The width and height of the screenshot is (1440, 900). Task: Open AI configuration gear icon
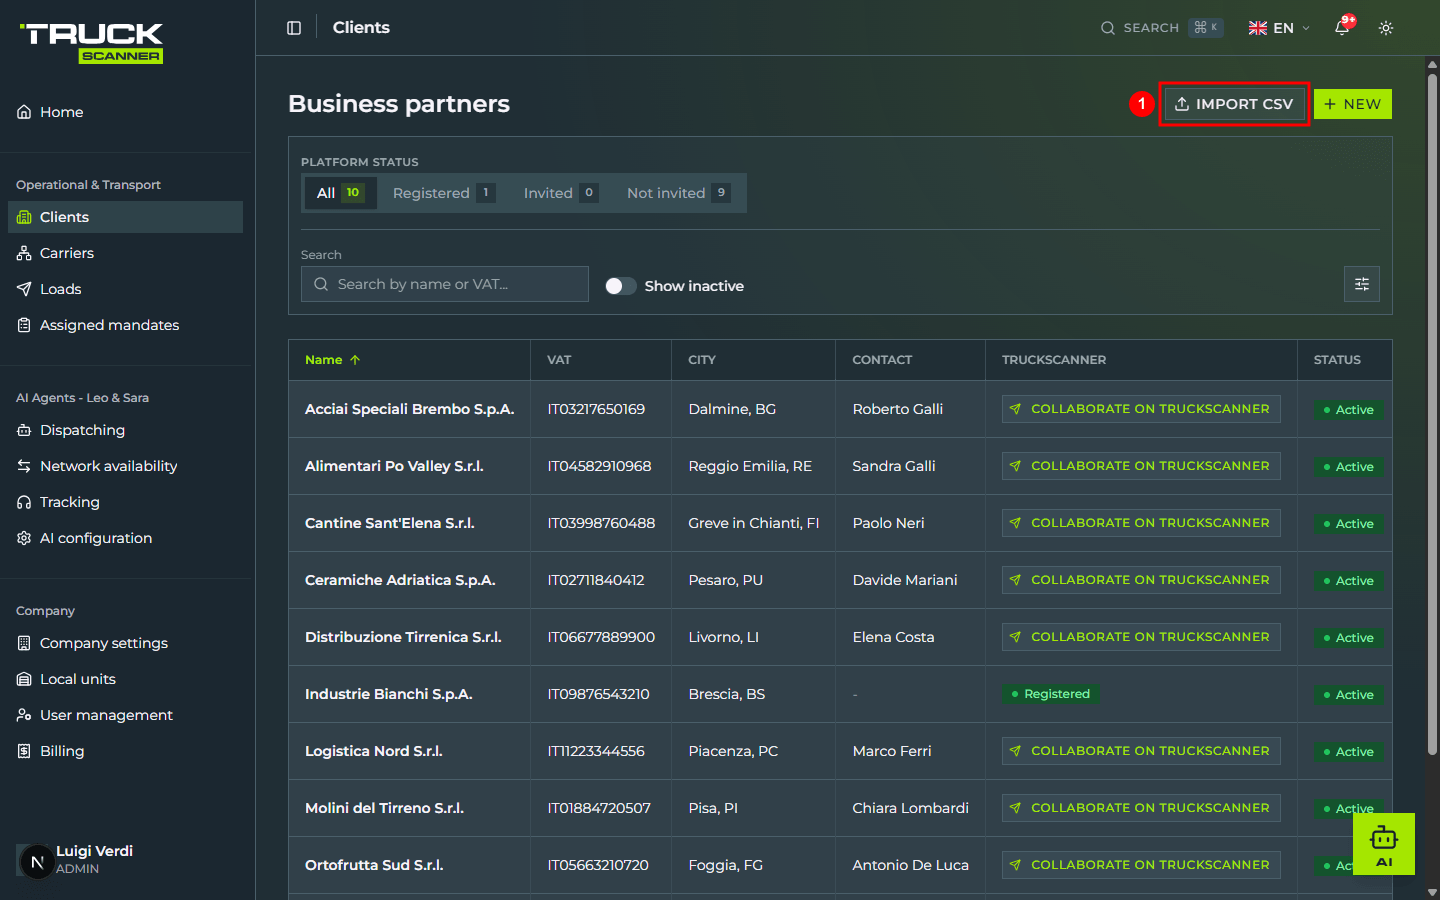pos(24,538)
